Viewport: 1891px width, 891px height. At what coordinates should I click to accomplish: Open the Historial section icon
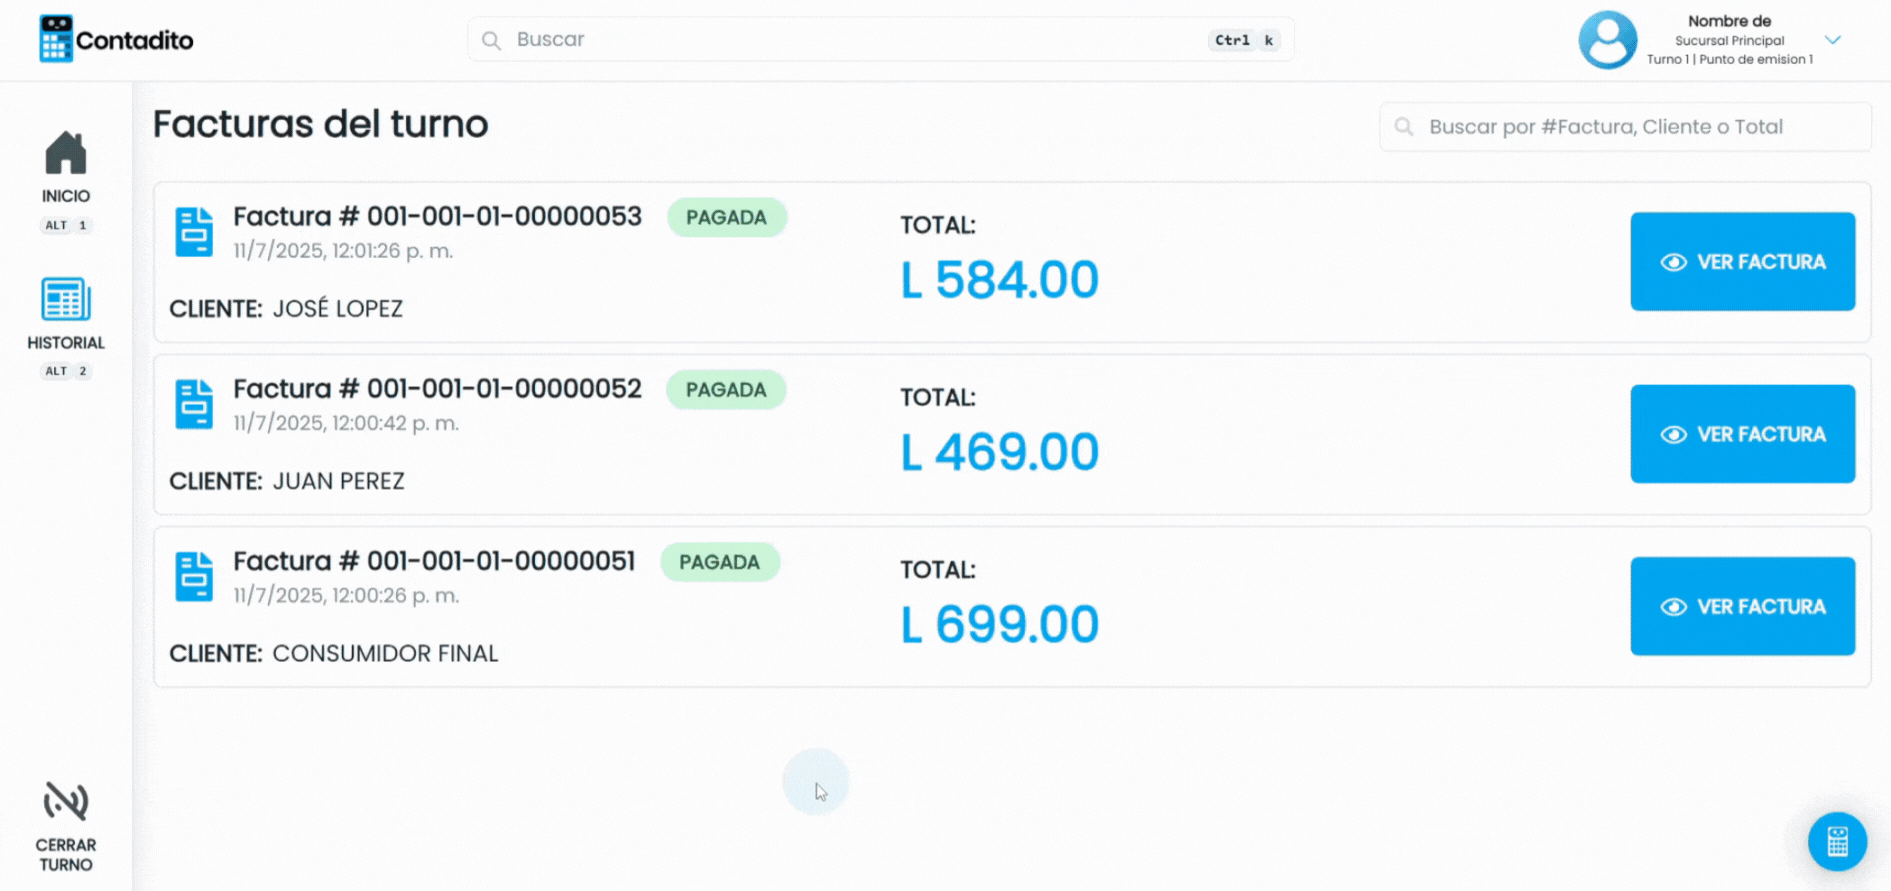tap(66, 299)
